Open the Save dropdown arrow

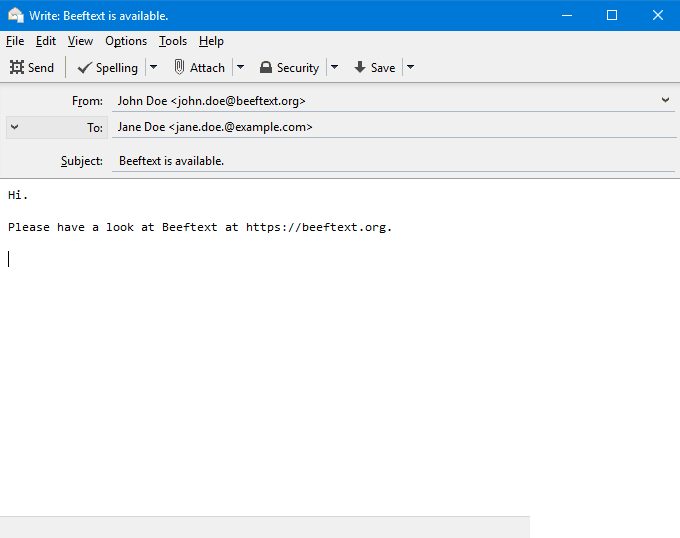click(x=410, y=67)
